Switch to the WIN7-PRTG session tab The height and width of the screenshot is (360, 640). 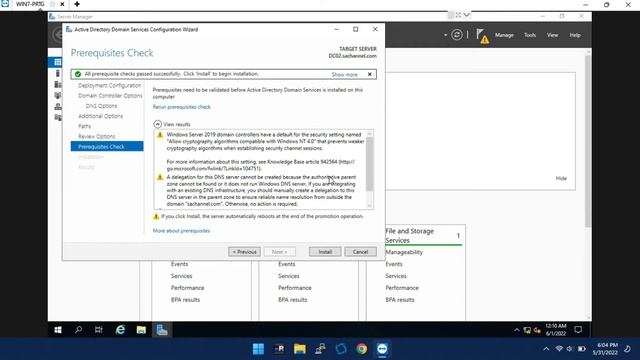tap(30, 4)
